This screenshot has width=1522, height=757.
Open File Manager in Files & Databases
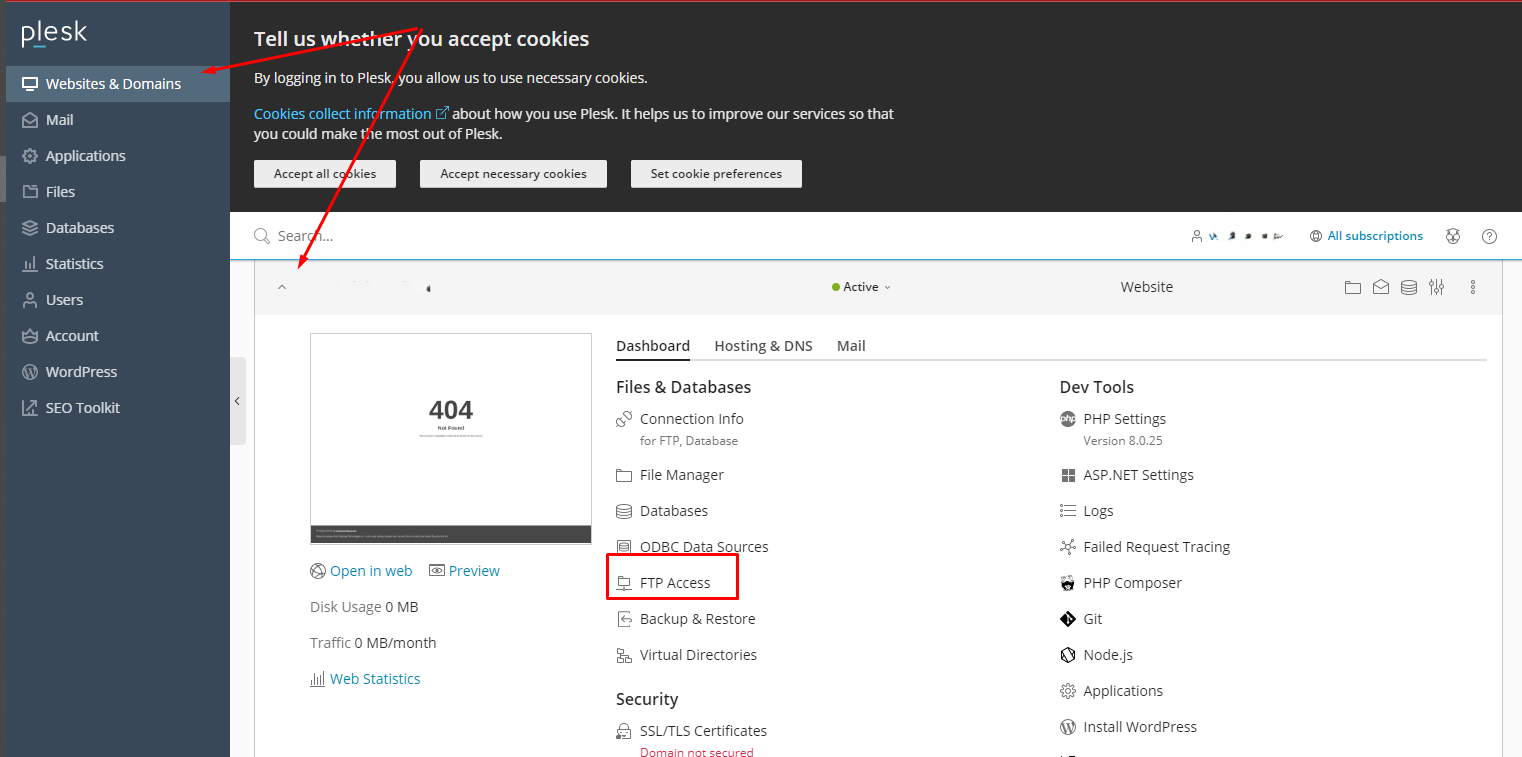682,475
